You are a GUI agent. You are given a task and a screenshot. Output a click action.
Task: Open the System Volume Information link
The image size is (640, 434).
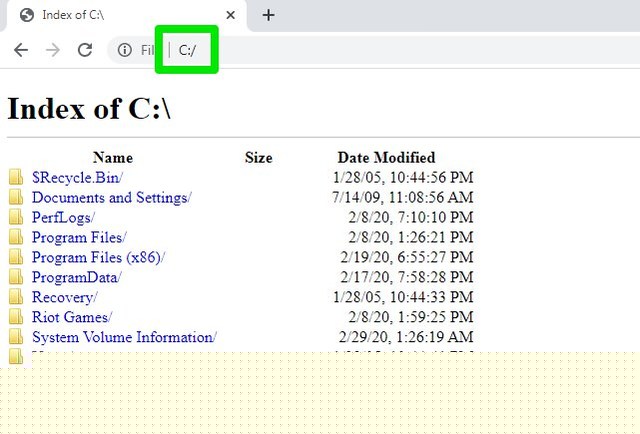pos(124,337)
